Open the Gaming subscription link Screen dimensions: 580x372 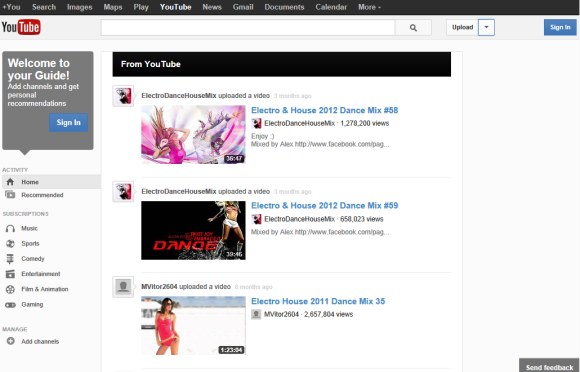32,305
